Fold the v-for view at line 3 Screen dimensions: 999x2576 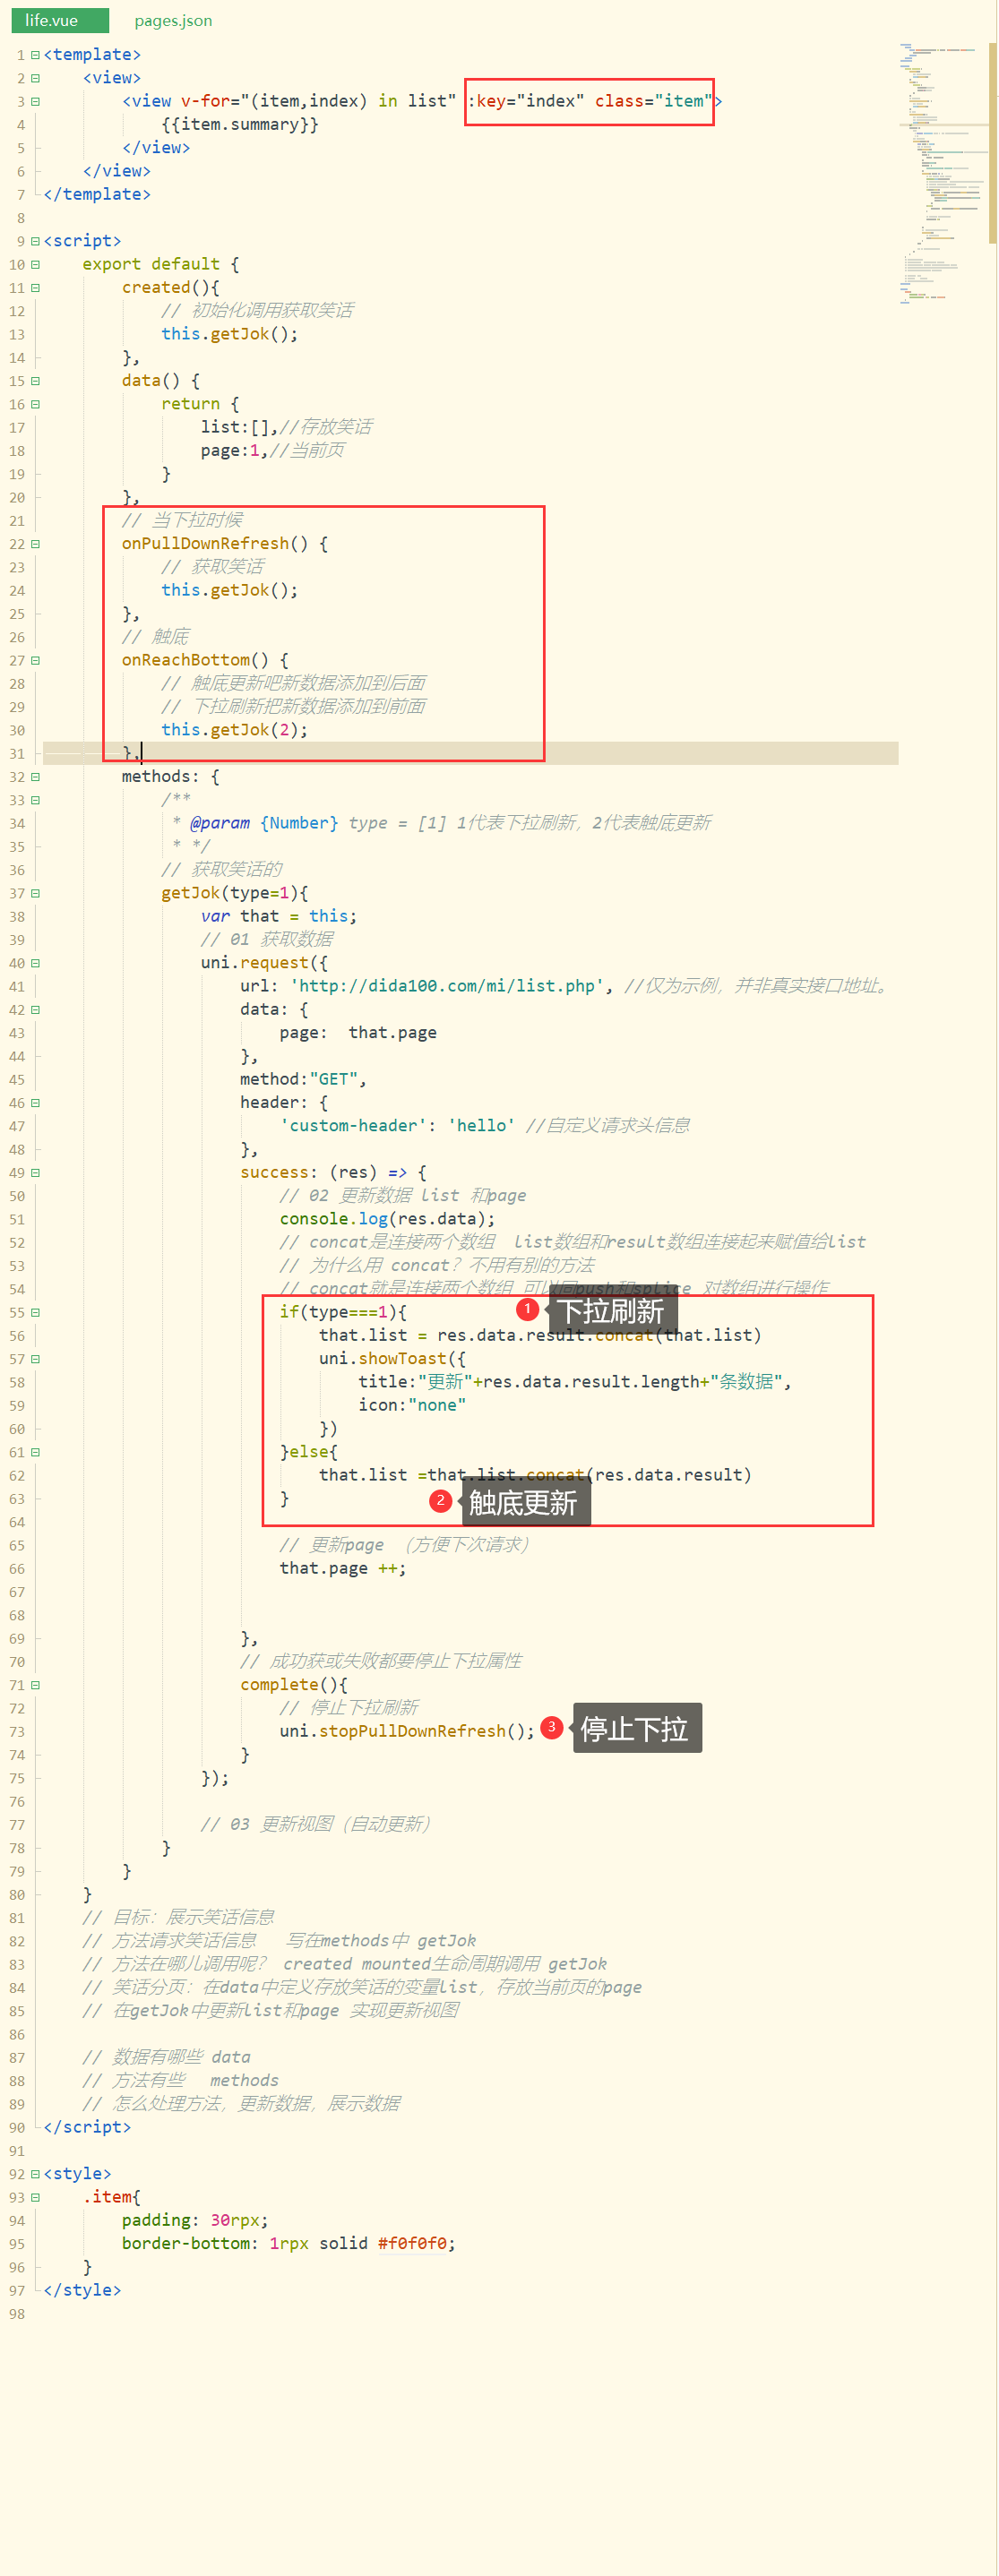coord(35,101)
